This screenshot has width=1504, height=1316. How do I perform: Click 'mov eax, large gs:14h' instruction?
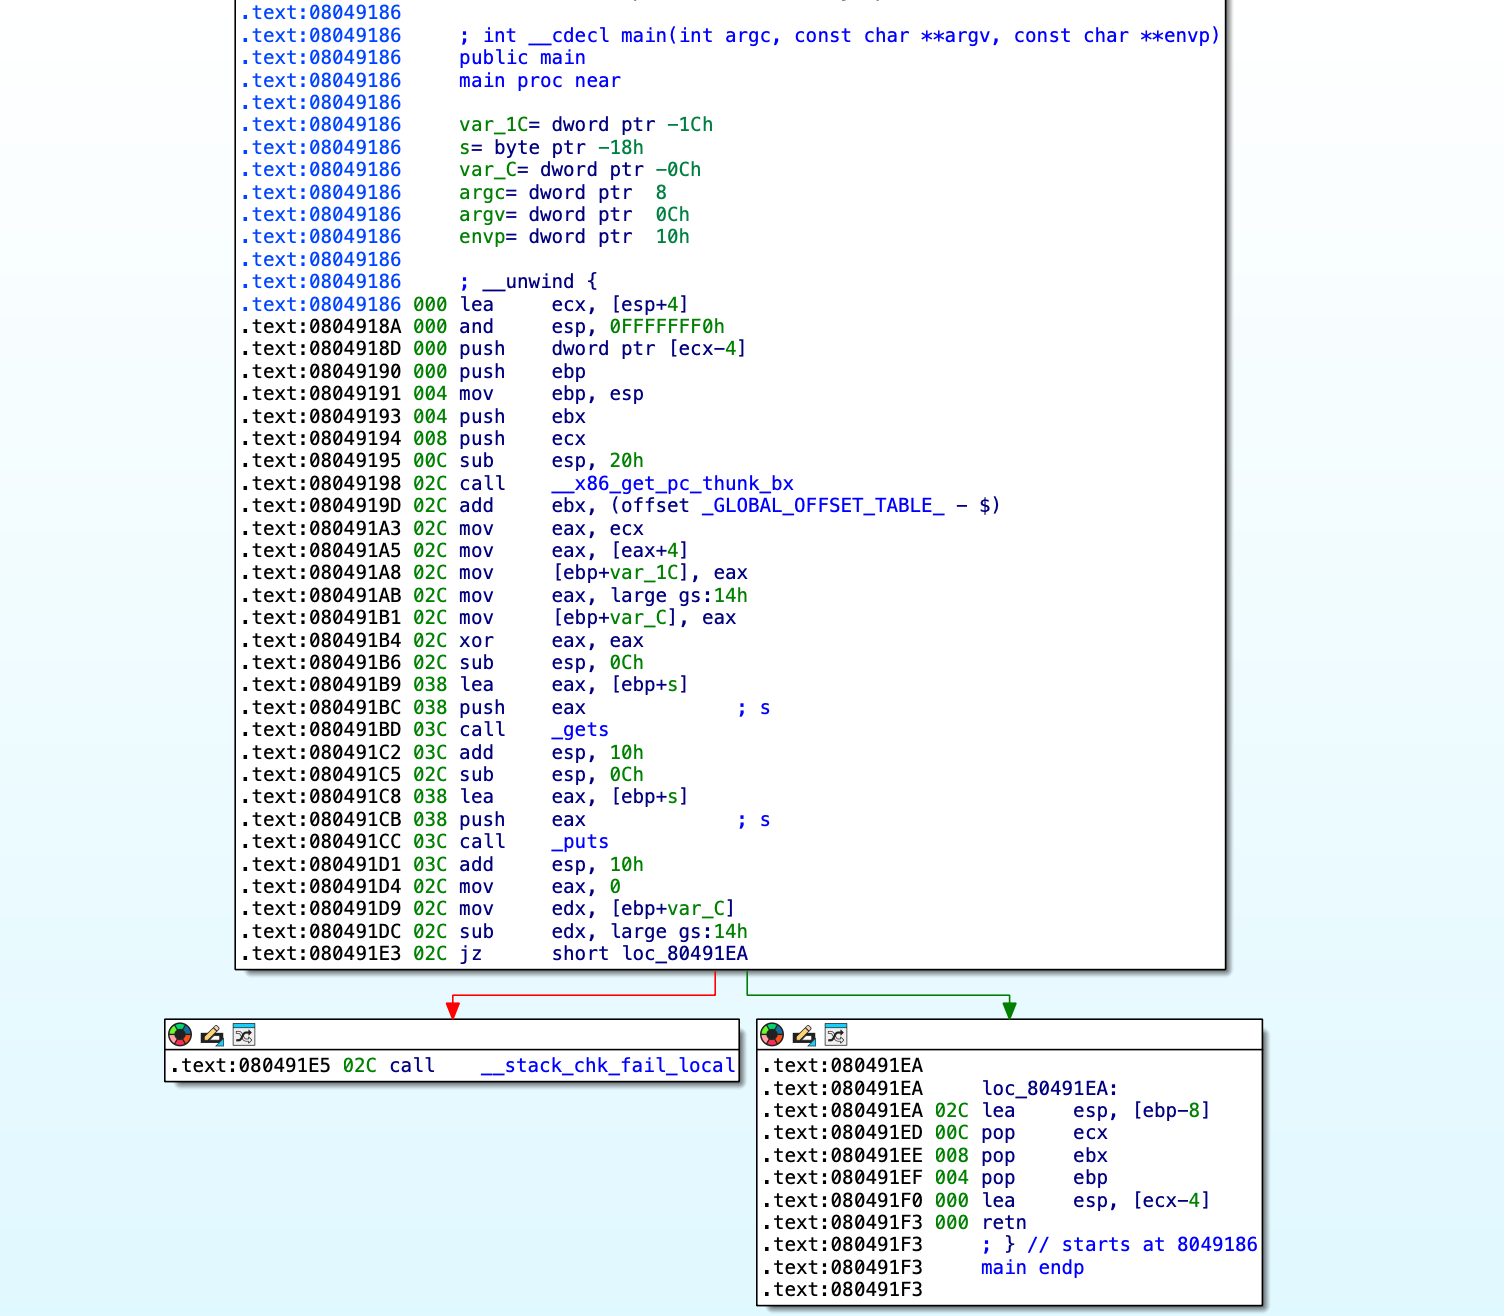pyautogui.click(x=604, y=596)
